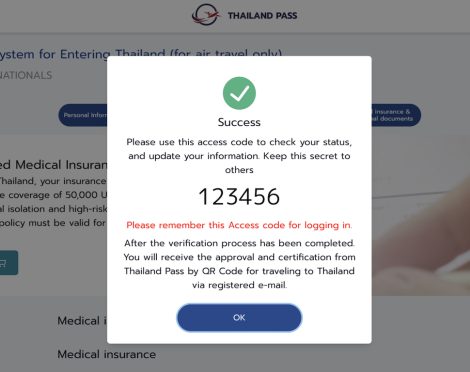
Task: Click the green success checkmark icon
Action: click(239, 93)
